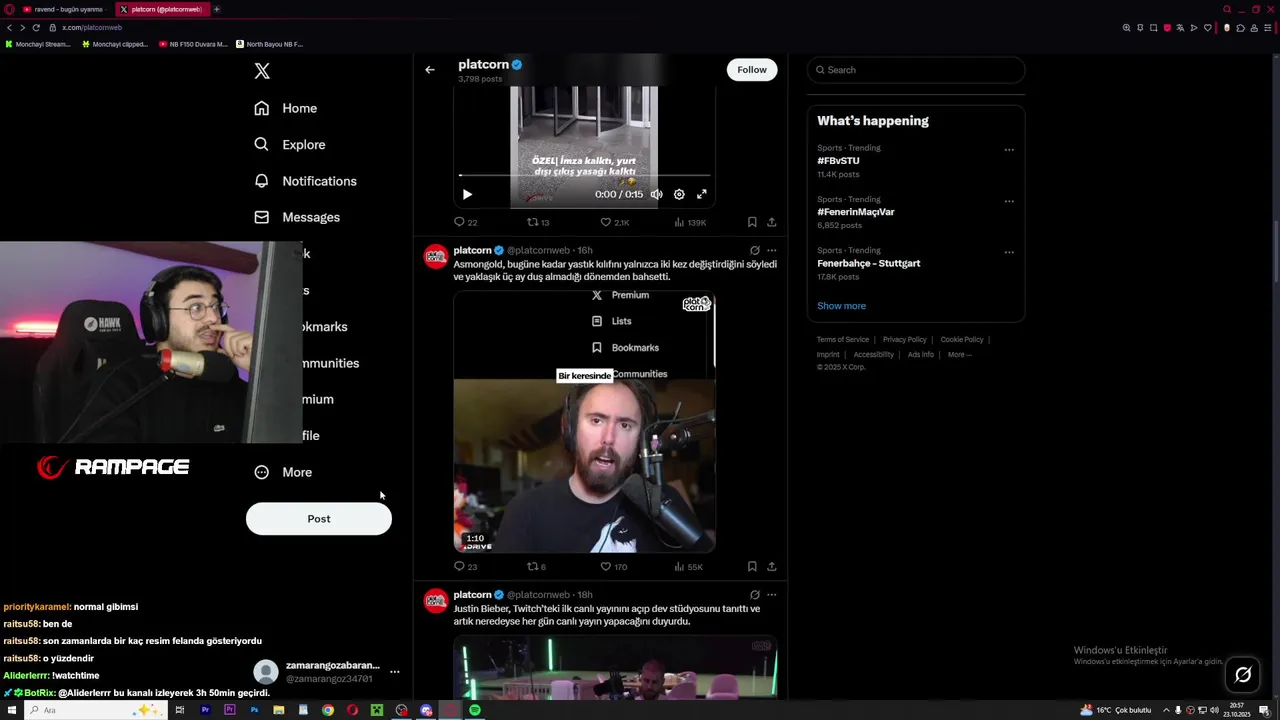Open the #FenerinMaçıVar trending topic

pyautogui.click(x=856, y=212)
